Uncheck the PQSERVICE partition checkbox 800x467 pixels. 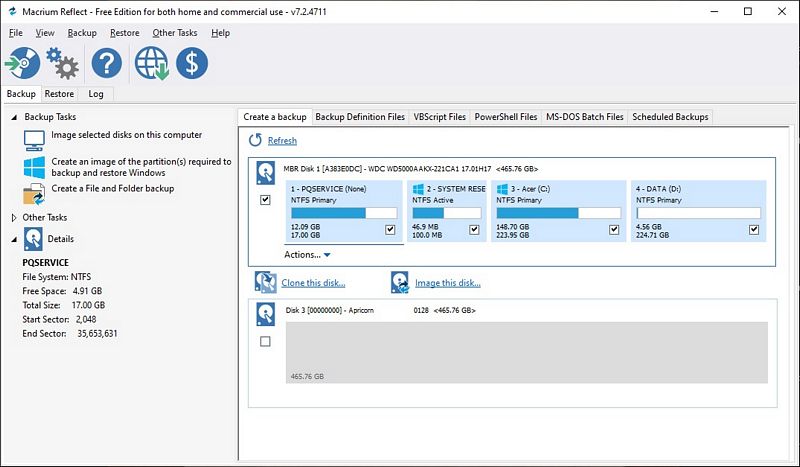coord(390,230)
